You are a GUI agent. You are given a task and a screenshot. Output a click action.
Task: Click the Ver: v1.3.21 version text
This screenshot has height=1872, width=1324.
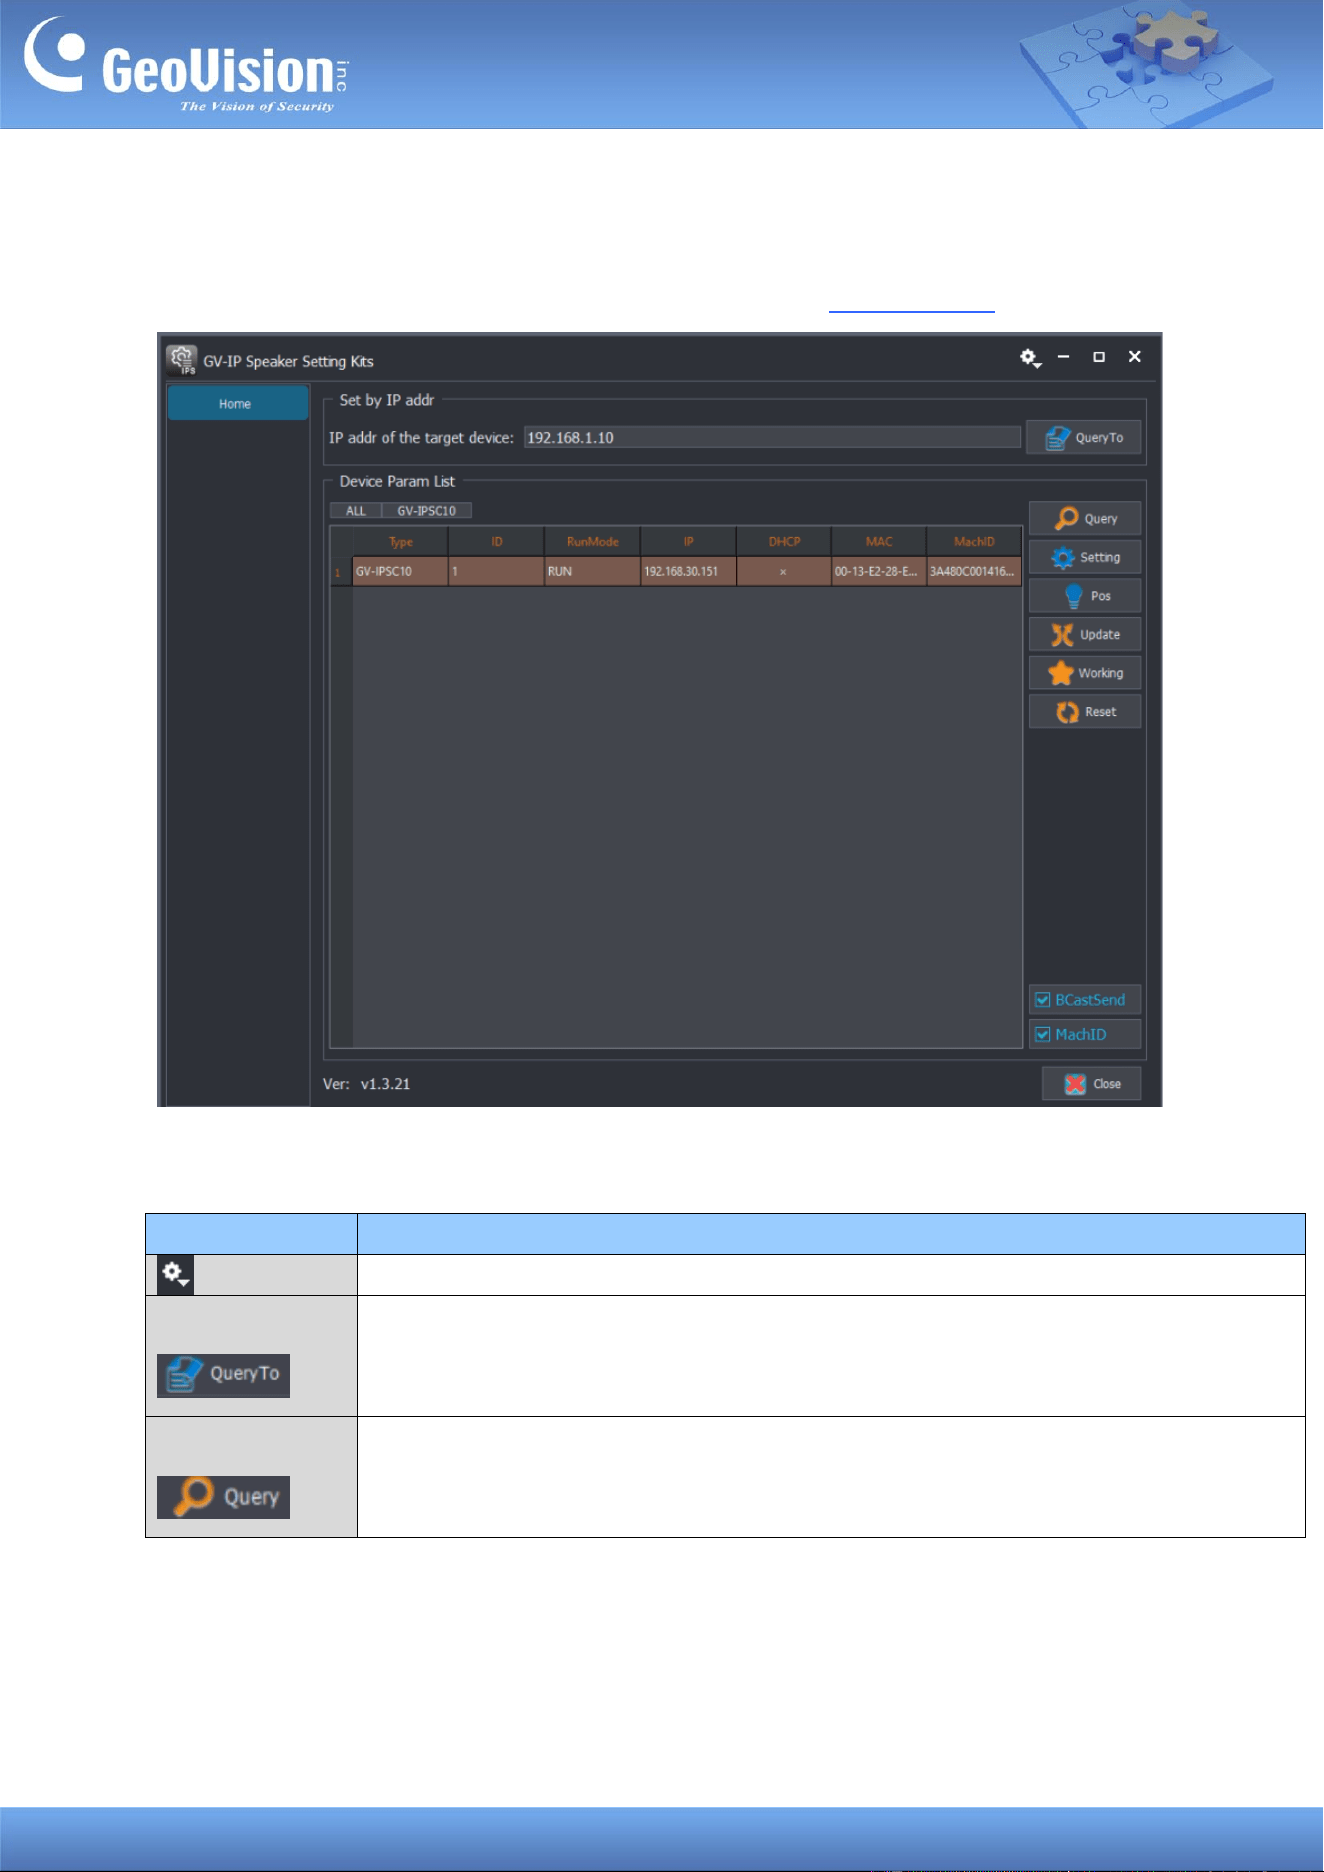[x=366, y=1084]
